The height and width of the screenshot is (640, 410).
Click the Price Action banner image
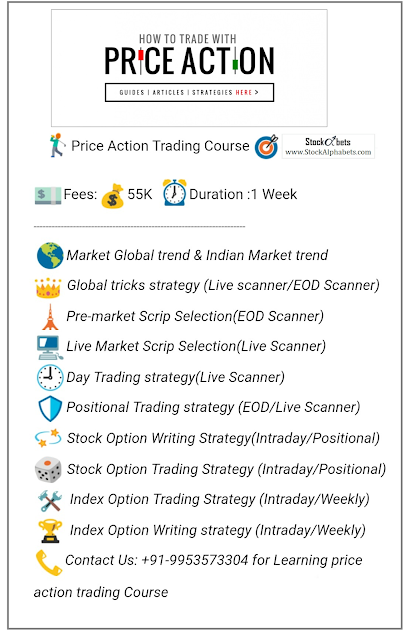(x=189, y=68)
